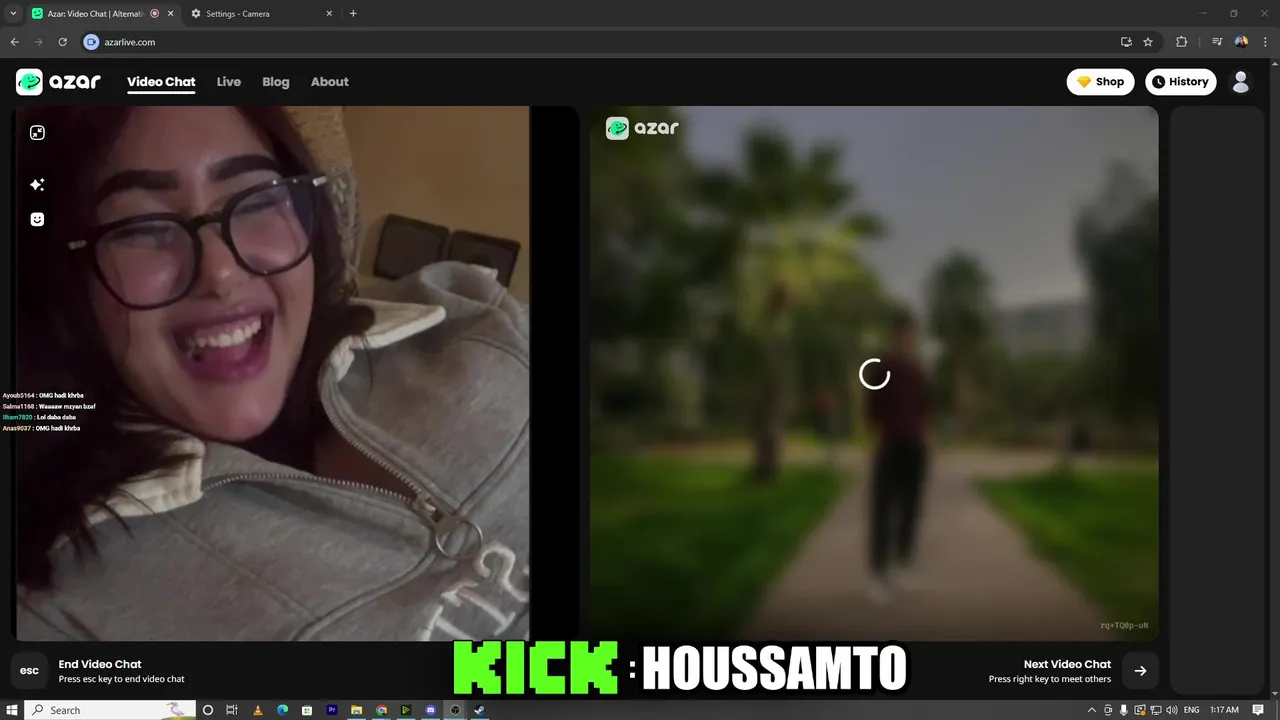Image resolution: width=1280 pixels, height=720 pixels.
Task: Click the remote video loading area
Action: click(874, 374)
